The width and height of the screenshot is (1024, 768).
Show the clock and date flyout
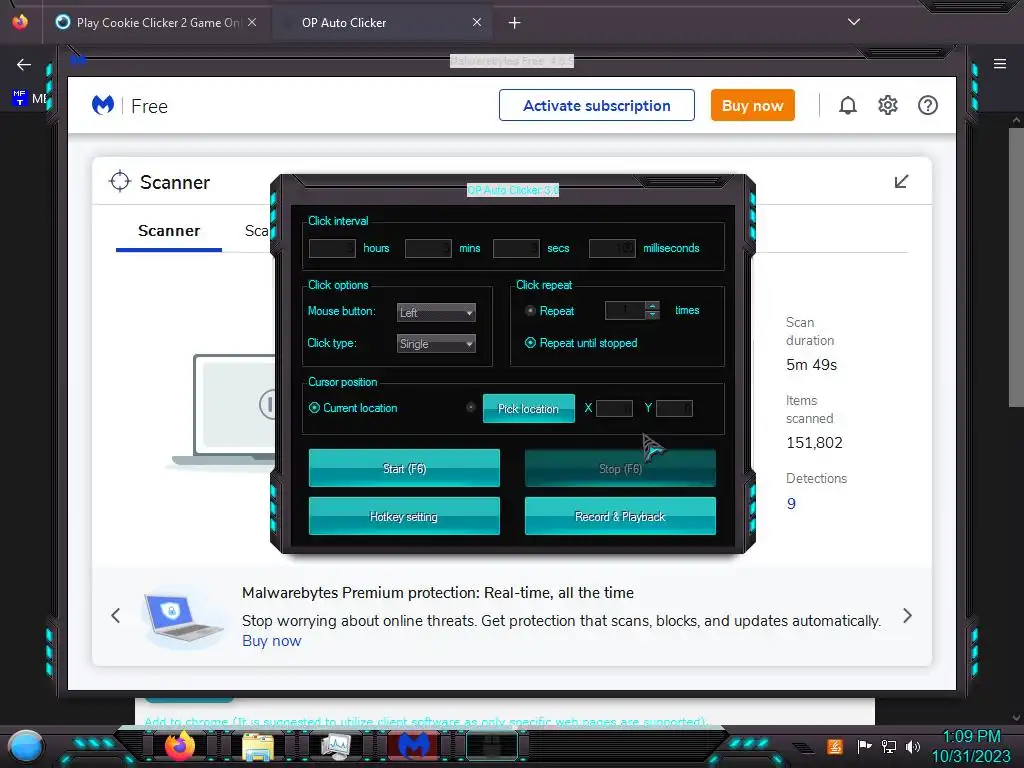coord(971,746)
